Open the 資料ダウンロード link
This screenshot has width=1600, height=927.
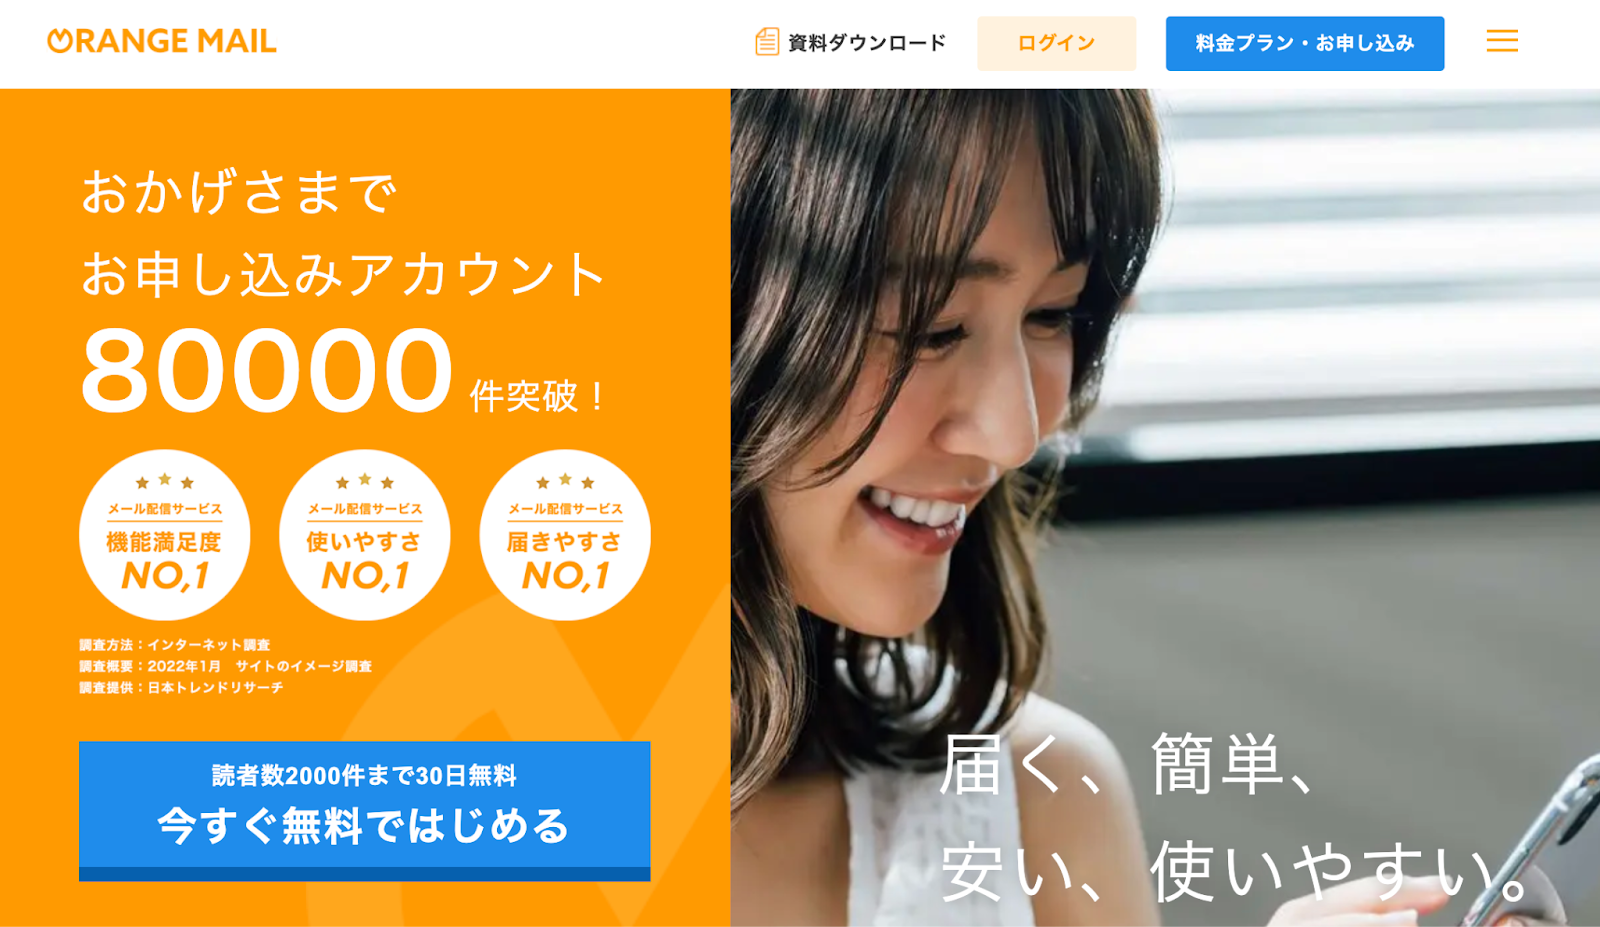[x=850, y=43]
